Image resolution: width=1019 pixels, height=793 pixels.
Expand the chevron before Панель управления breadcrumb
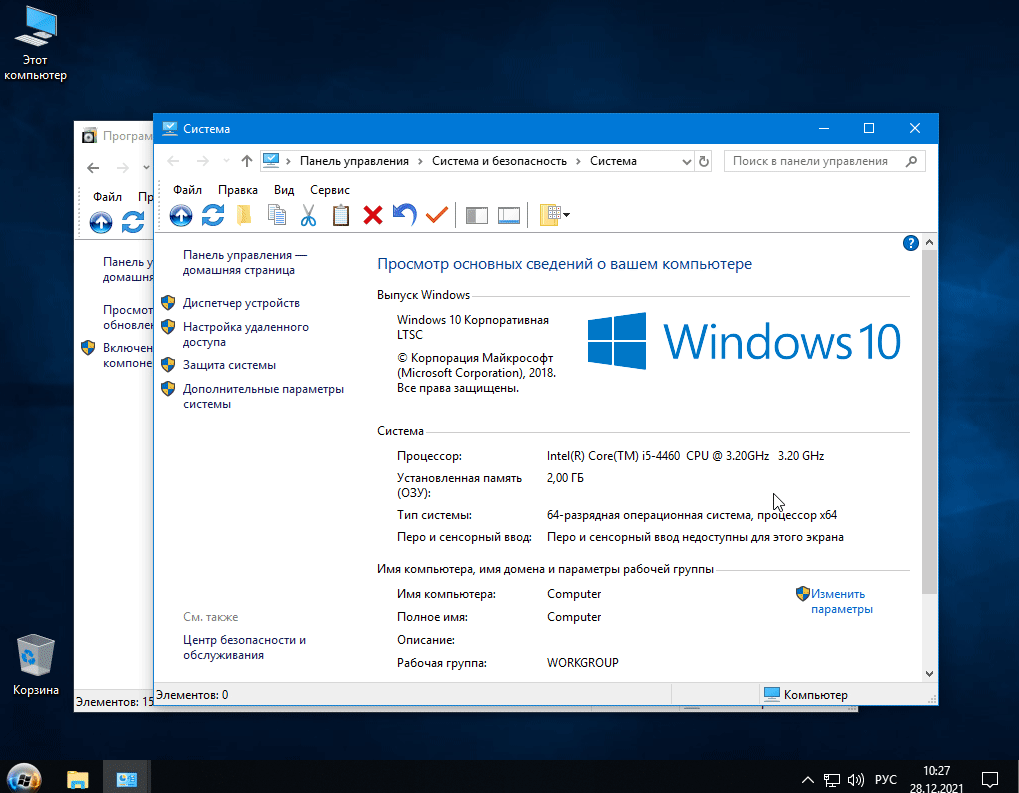[x=289, y=161]
